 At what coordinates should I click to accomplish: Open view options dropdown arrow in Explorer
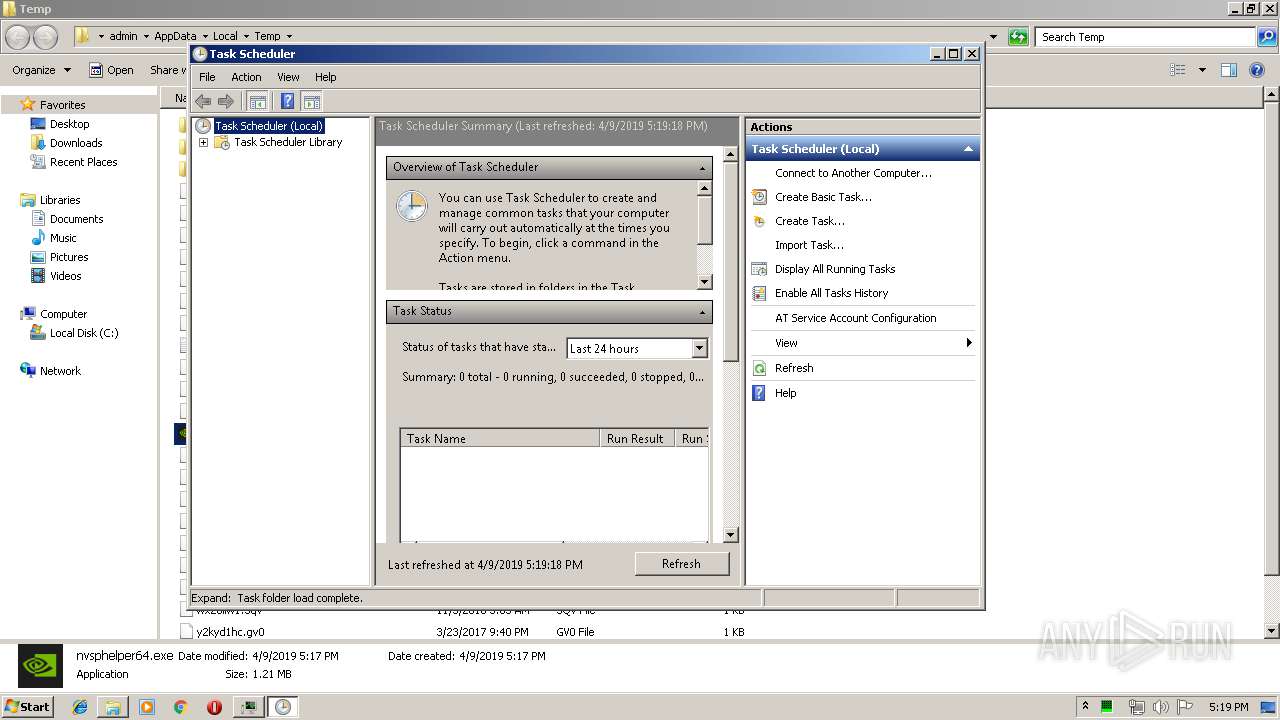point(1202,70)
